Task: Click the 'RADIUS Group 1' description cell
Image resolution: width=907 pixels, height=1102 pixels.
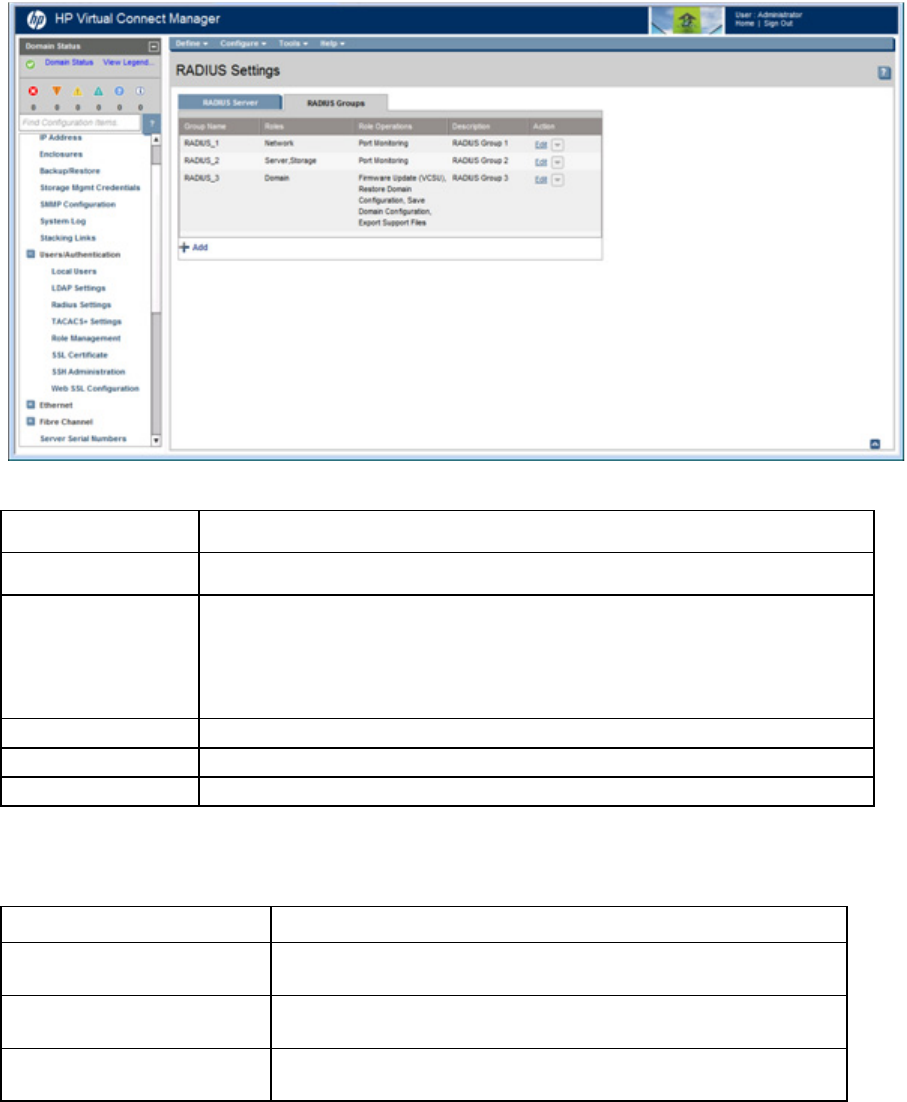Action: (x=480, y=143)
